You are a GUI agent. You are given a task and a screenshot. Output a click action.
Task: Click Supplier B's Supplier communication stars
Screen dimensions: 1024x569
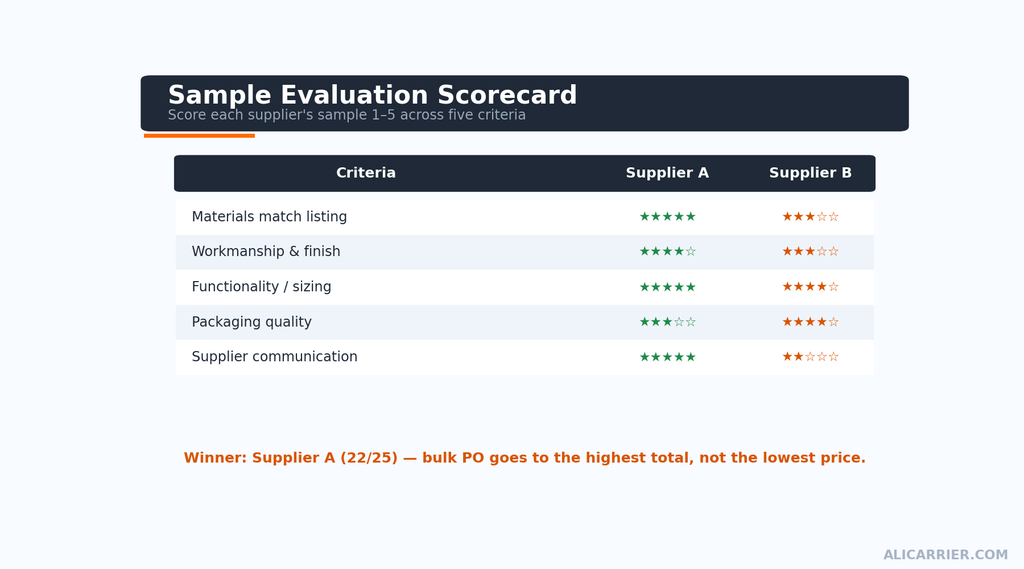[810, 357]
